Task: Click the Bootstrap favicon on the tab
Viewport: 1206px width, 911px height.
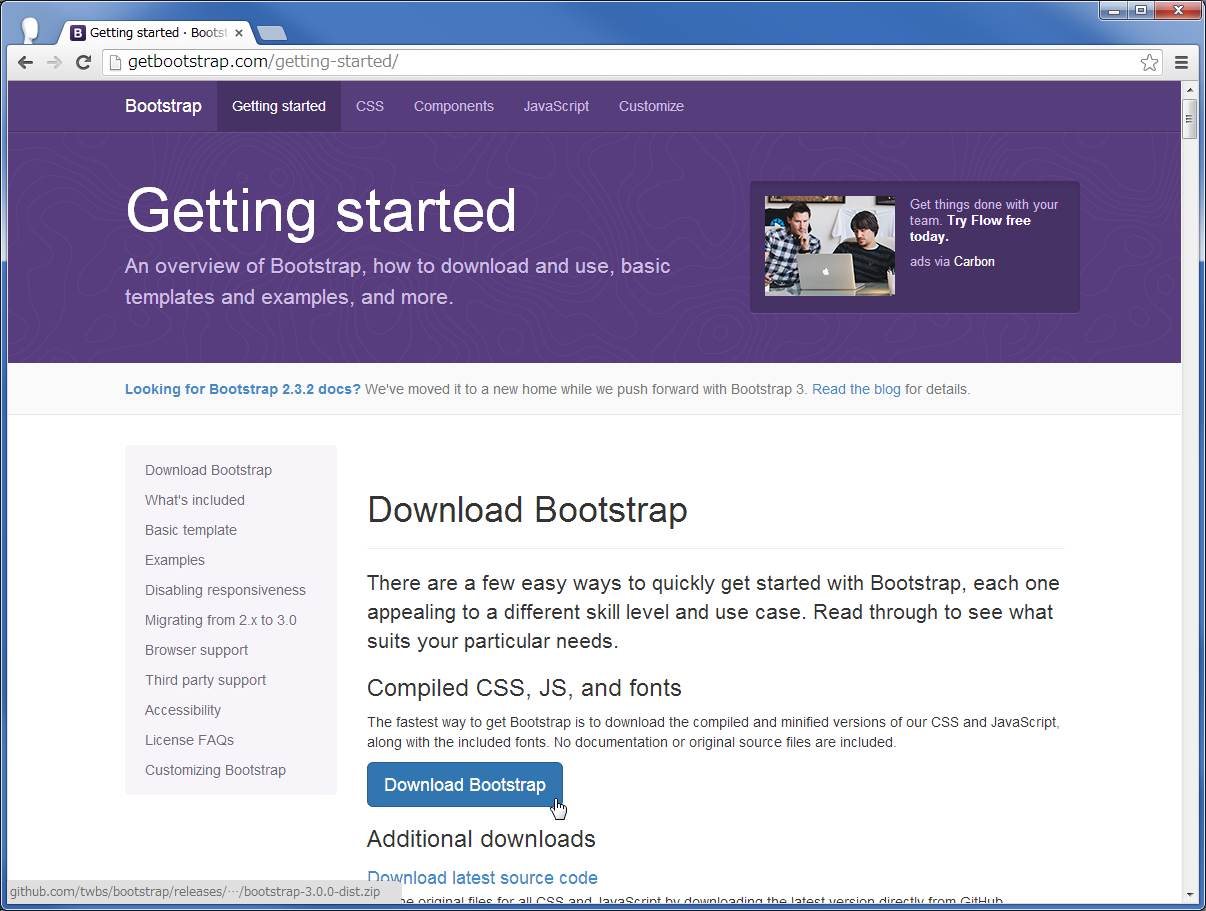Action: click(x=78, y=33)
